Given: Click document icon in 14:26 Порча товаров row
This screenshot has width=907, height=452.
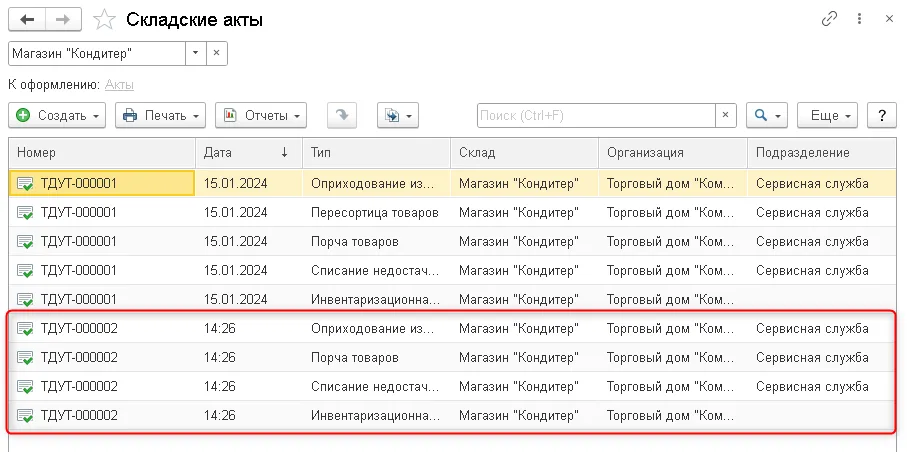Looking at the screenshot, I should [25, 358].
